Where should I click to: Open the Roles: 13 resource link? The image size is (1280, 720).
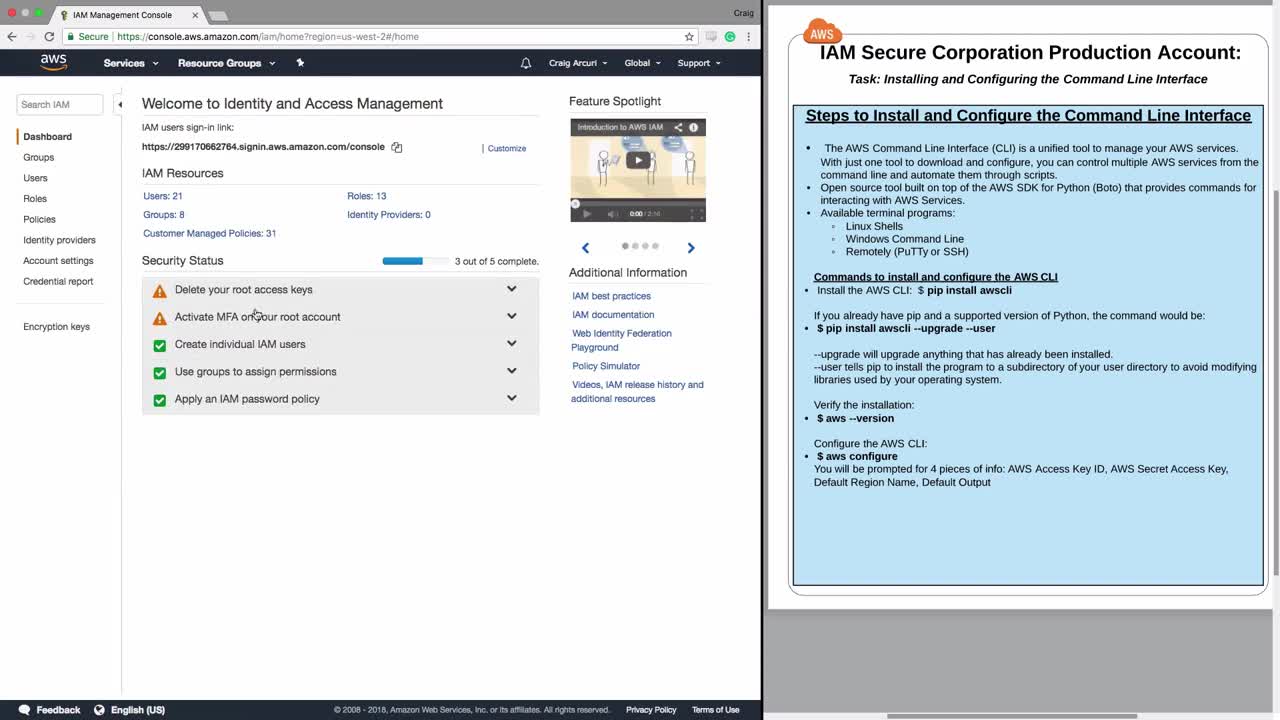pos(367,196)
